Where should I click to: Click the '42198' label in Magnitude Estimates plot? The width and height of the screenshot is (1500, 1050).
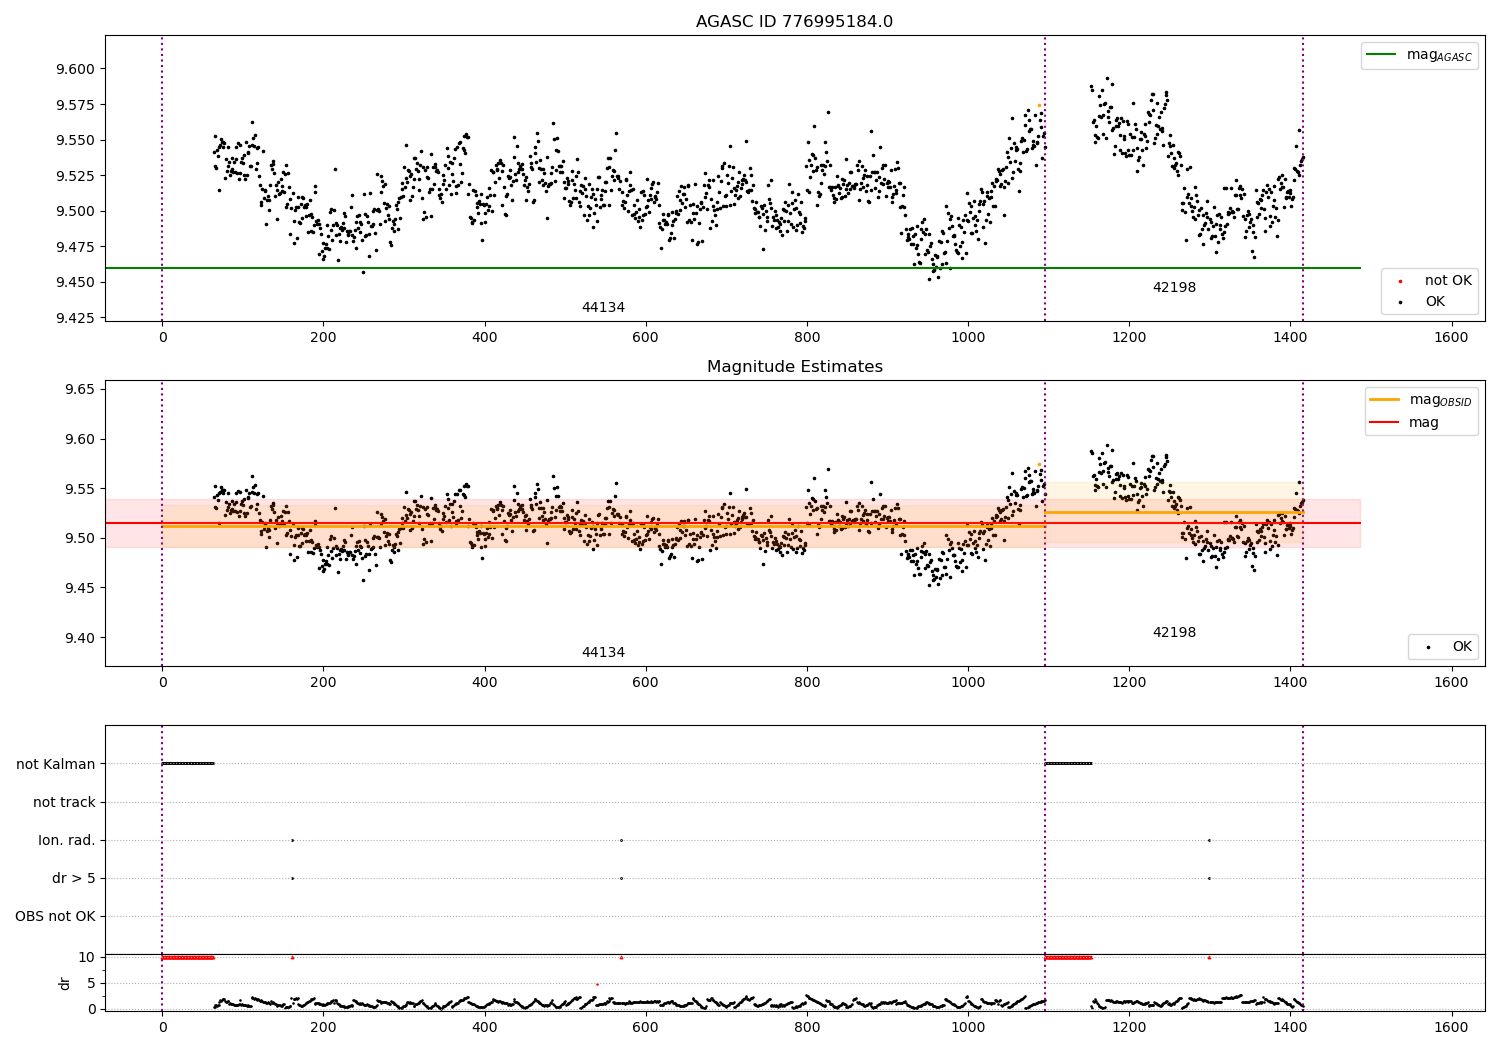point(1174,632)
